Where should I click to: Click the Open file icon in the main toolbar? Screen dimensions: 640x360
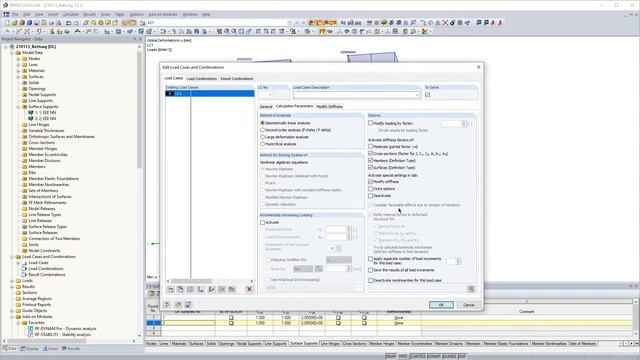coord(14,23)
